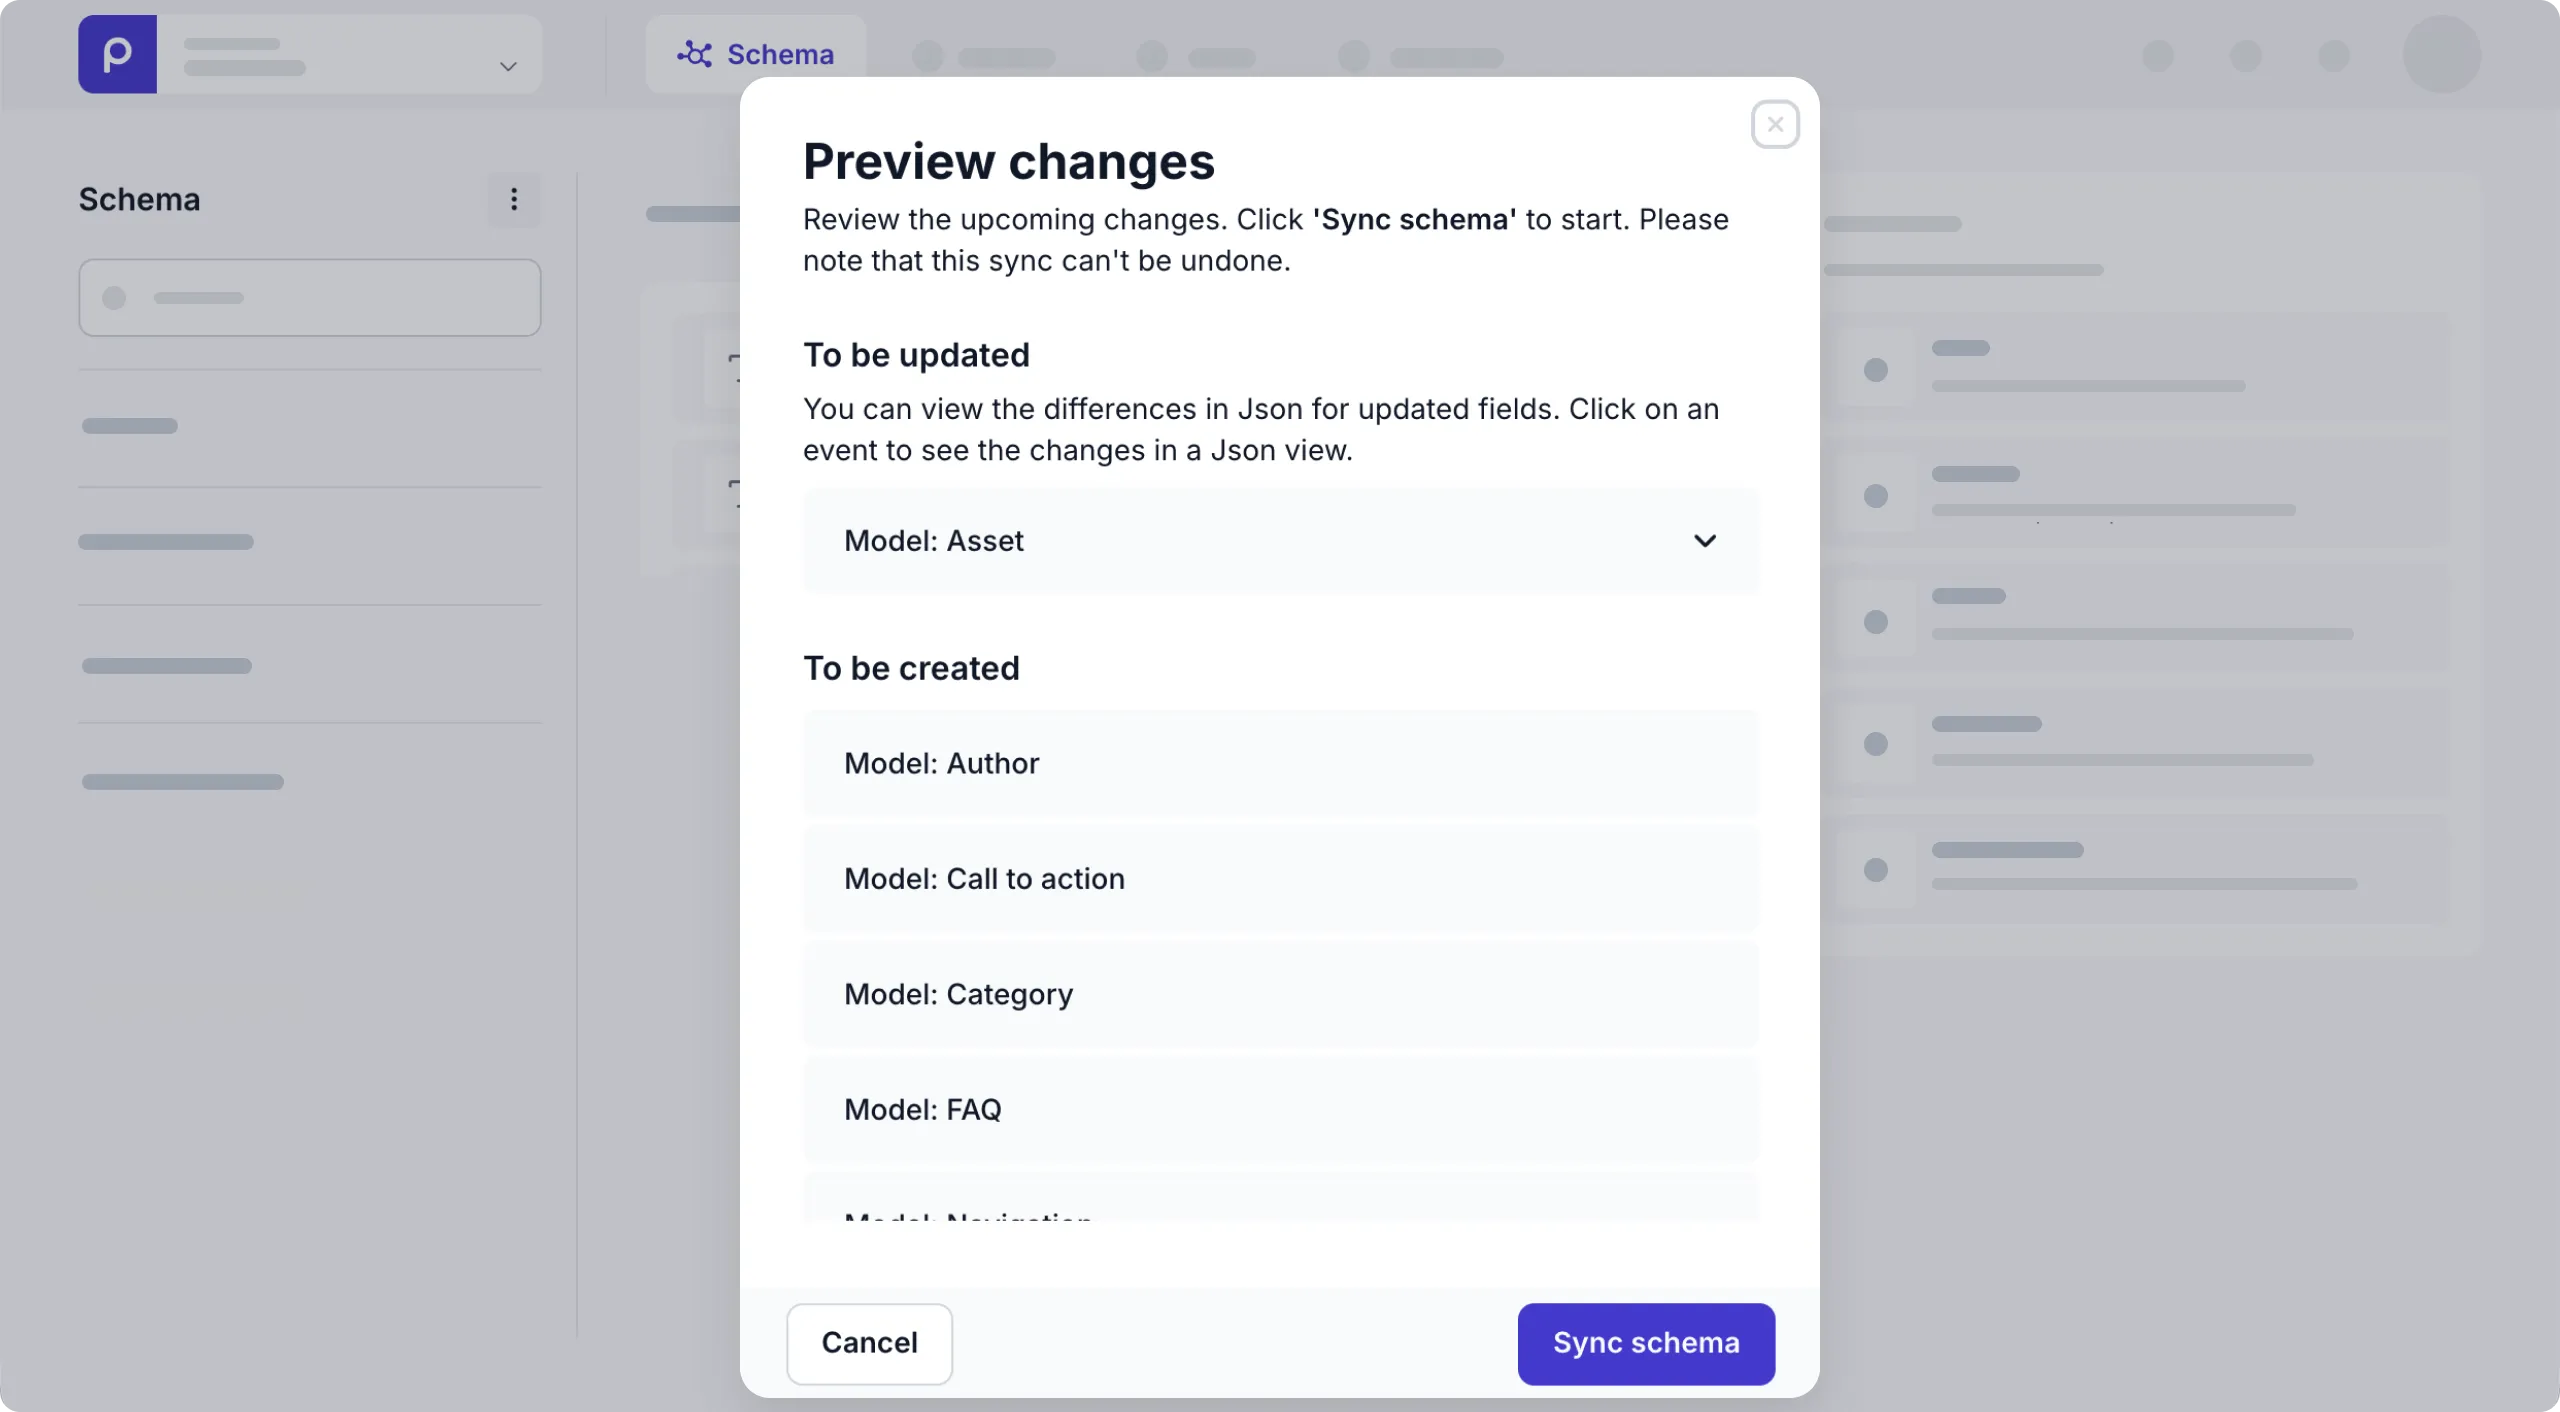Switch to the Schema tab
Viewport: 2560px width, 1412px height.
(757, 54)
